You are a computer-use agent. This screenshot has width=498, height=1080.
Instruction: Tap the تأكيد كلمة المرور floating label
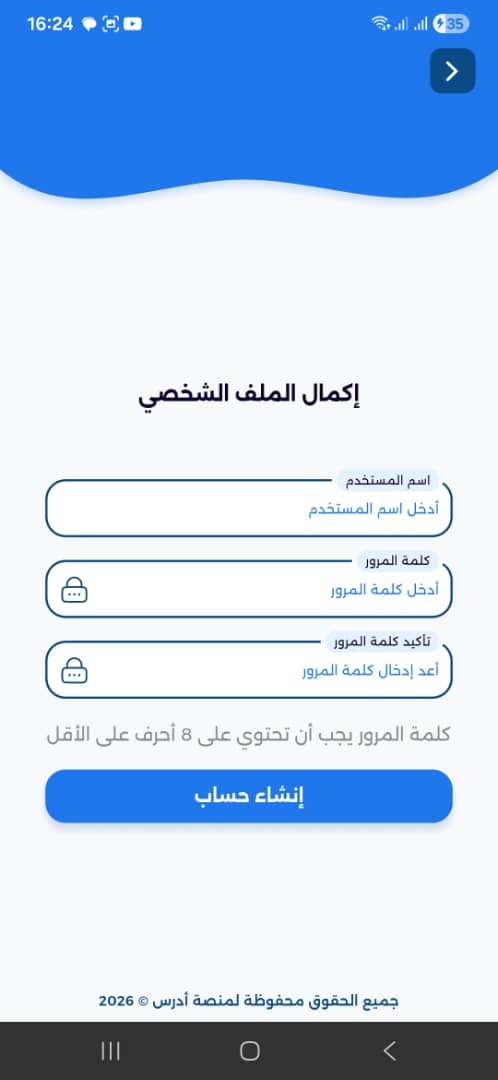click(382, 641)
